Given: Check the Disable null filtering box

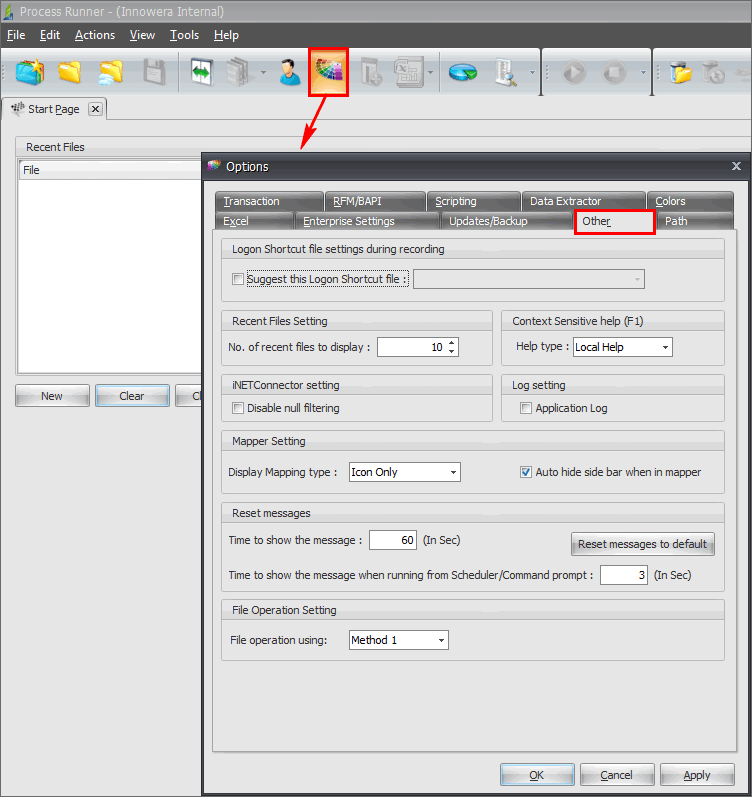Looking at the screenshot, I should tap(238, 408).
